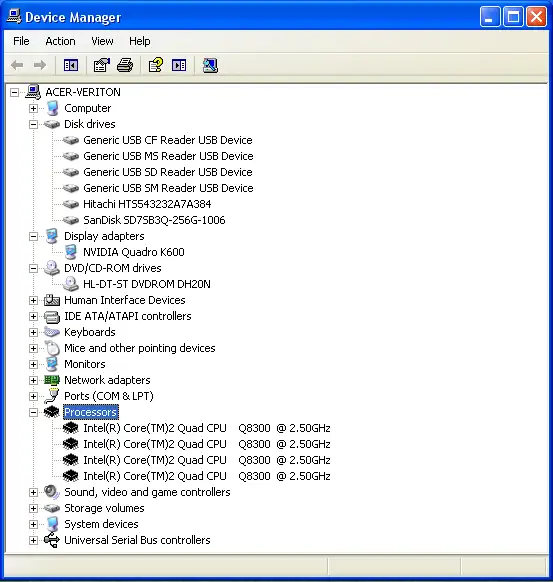Screen dimensions: 553x582
Task: Open the View menu
Action: coord(102,41)
